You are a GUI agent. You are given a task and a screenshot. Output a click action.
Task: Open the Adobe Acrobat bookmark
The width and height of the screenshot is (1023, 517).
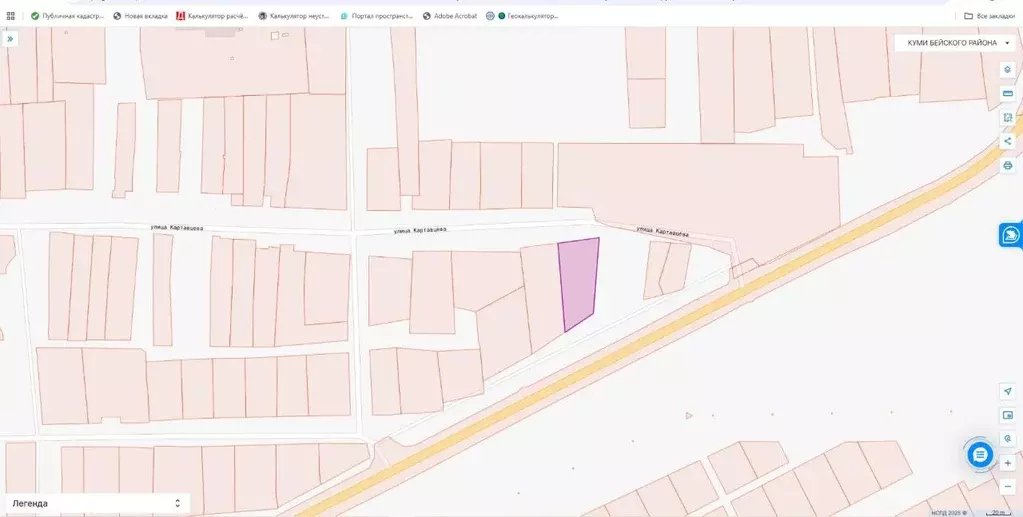449,16
